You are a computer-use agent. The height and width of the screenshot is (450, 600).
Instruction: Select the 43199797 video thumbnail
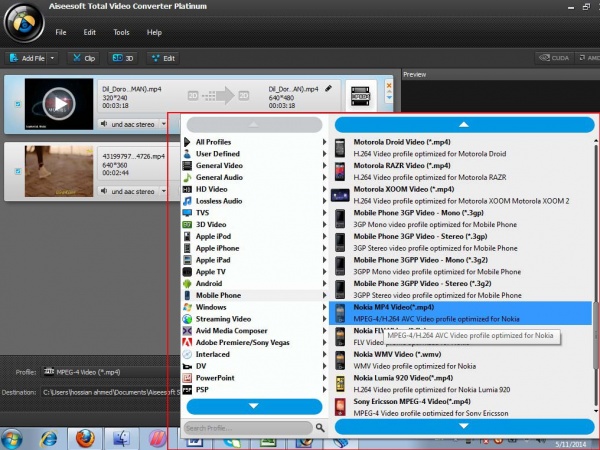tap(59, 171)
